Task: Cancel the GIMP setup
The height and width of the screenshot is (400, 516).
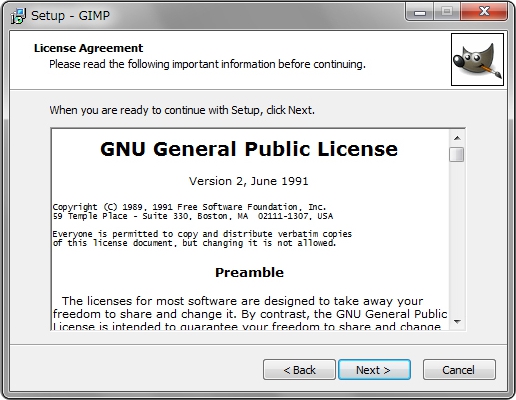Action: point(459,370)
